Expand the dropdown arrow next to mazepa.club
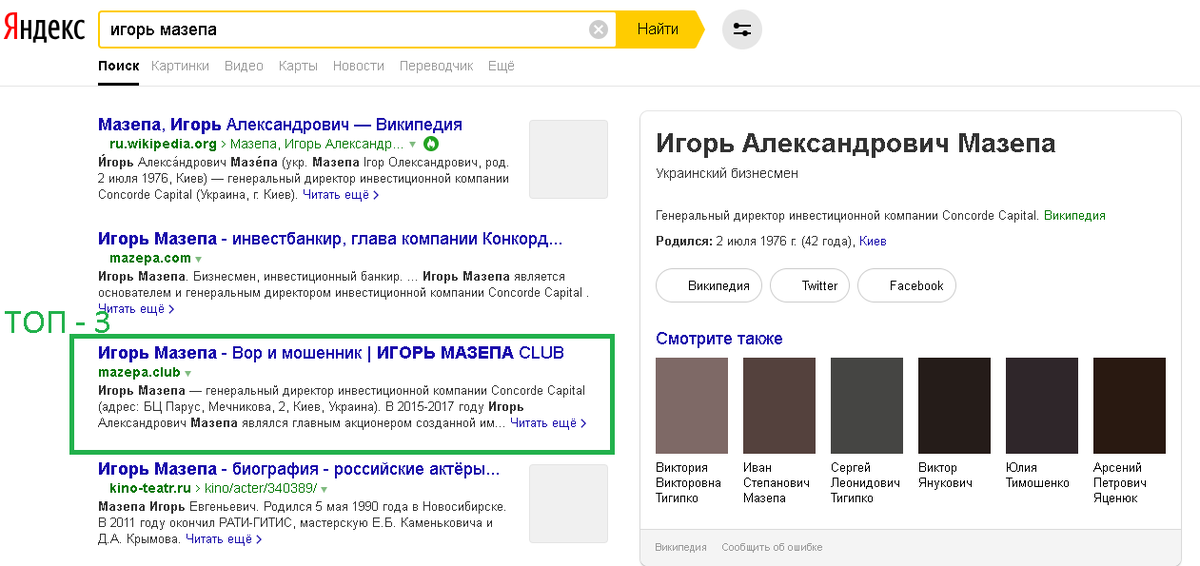Viewport: 1200px width, 566px height. click(187, 373)
